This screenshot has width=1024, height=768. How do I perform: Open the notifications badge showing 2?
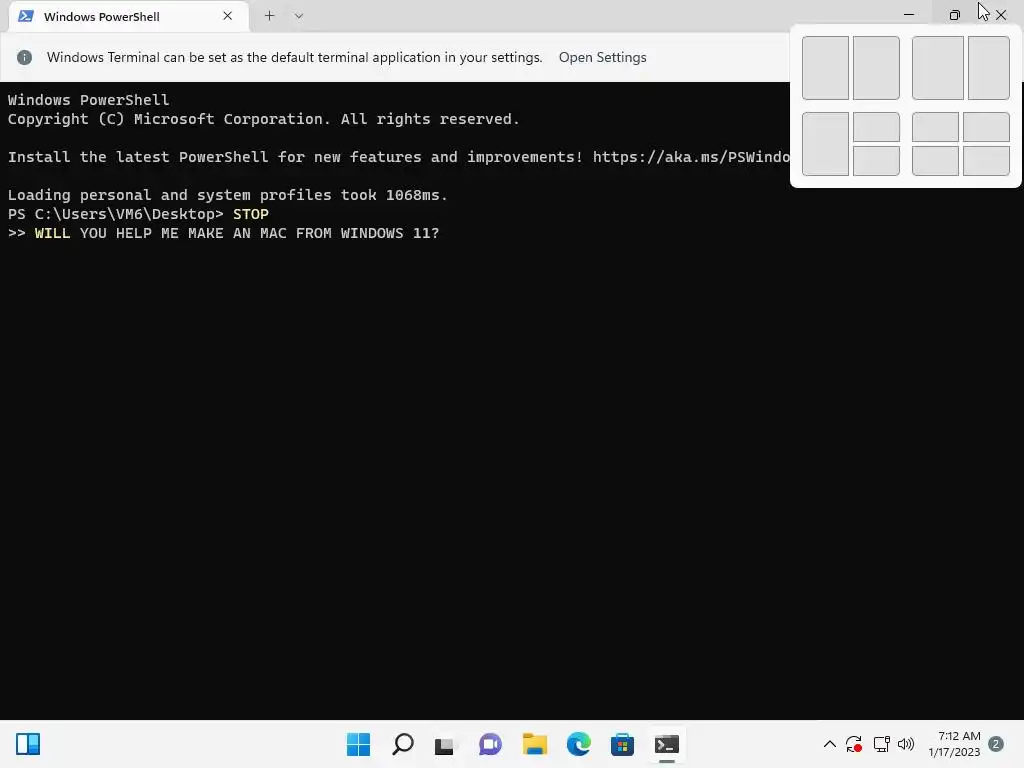point(996,744)
